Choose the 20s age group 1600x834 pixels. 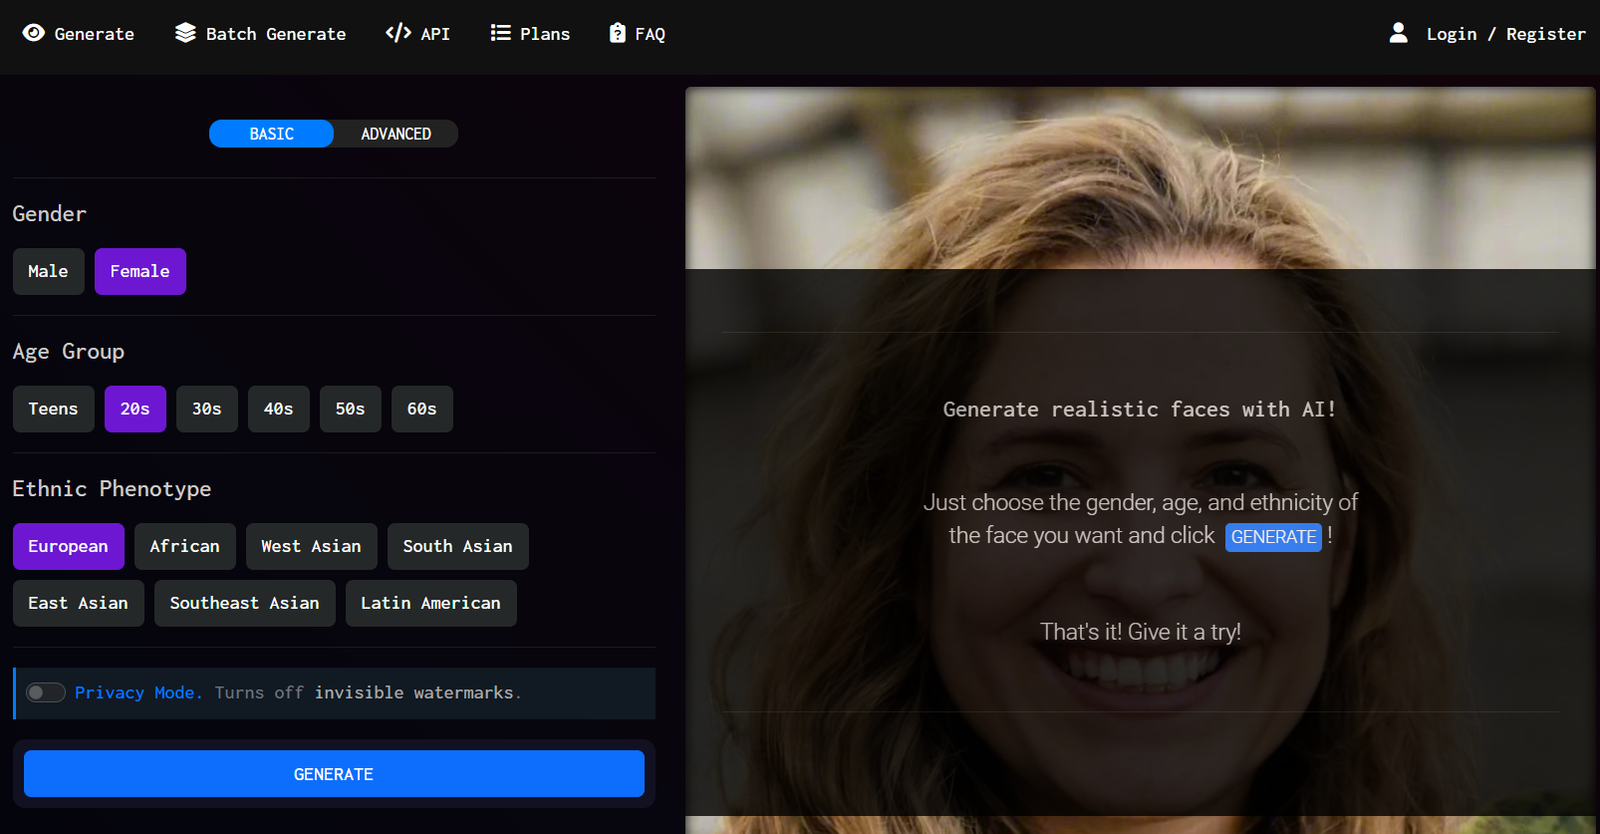[x=135, y=409]
